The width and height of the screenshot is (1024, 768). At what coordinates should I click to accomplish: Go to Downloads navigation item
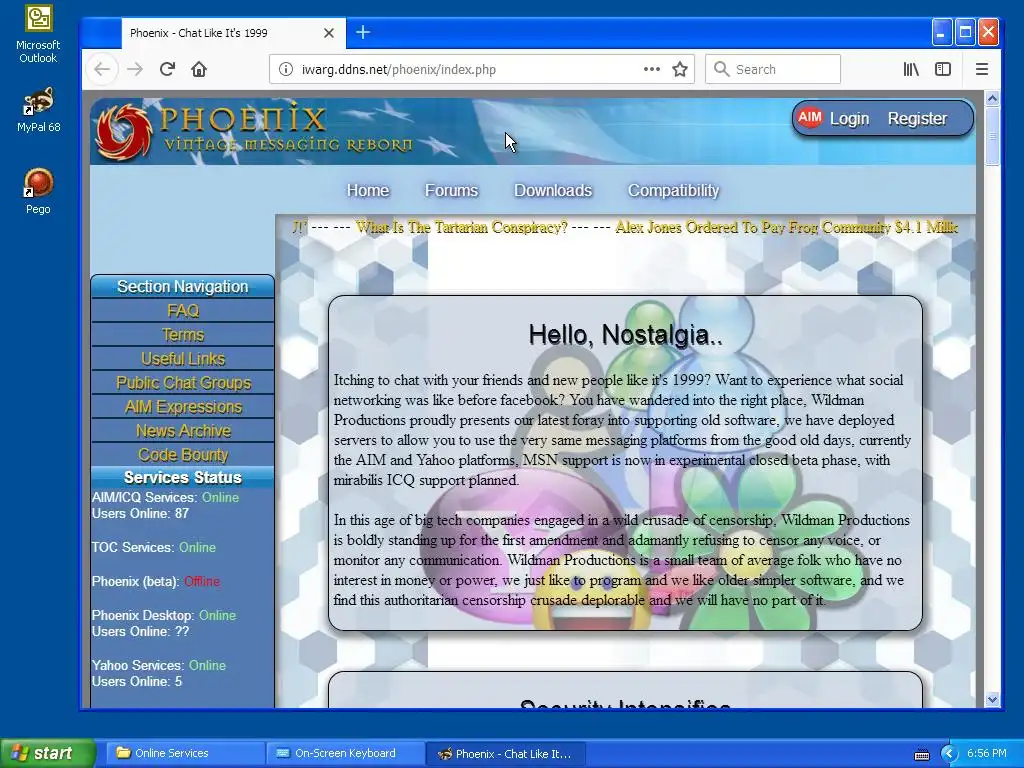click(x=552, y=190)
